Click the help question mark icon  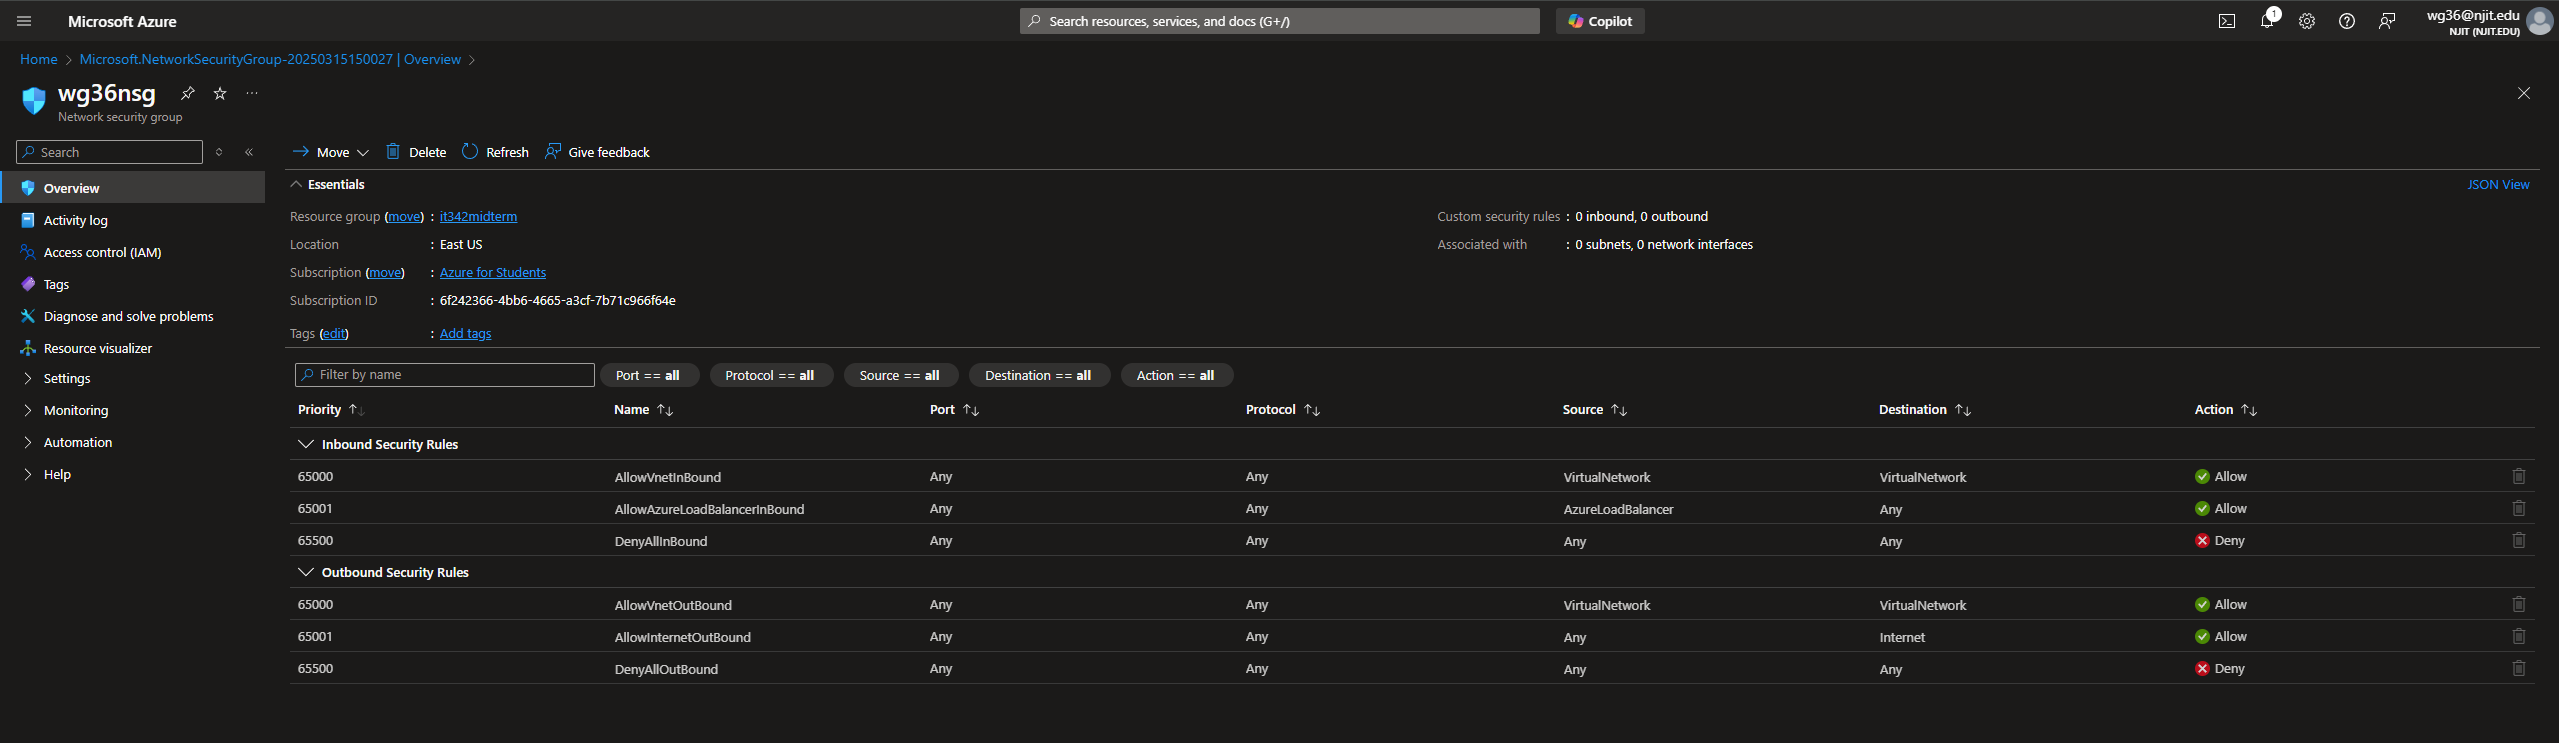pyautogui.click(x=2346, y=21)
